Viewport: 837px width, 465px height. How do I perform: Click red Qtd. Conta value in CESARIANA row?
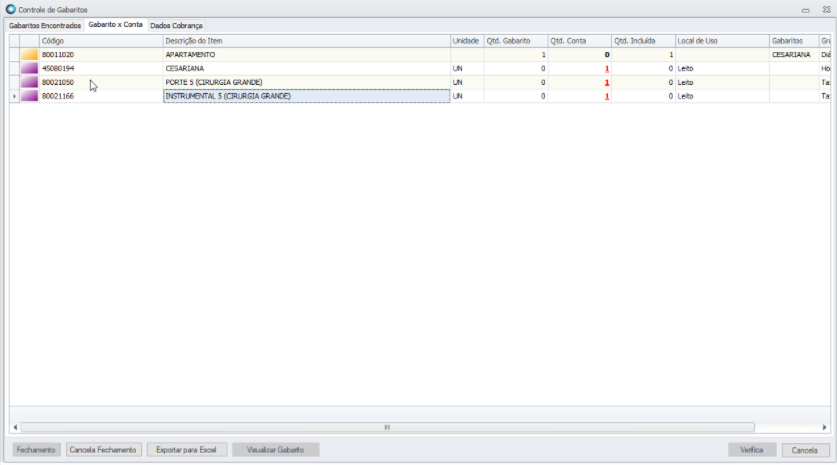click(x=606, y=68)
